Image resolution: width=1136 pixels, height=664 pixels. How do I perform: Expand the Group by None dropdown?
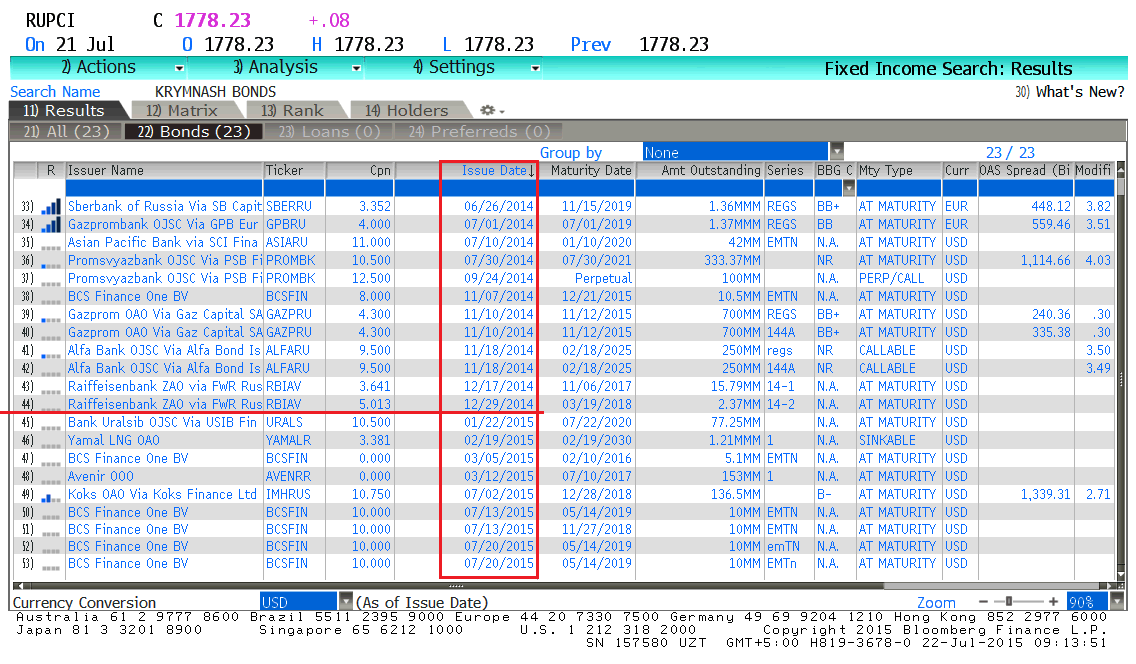tap(837, 152)
